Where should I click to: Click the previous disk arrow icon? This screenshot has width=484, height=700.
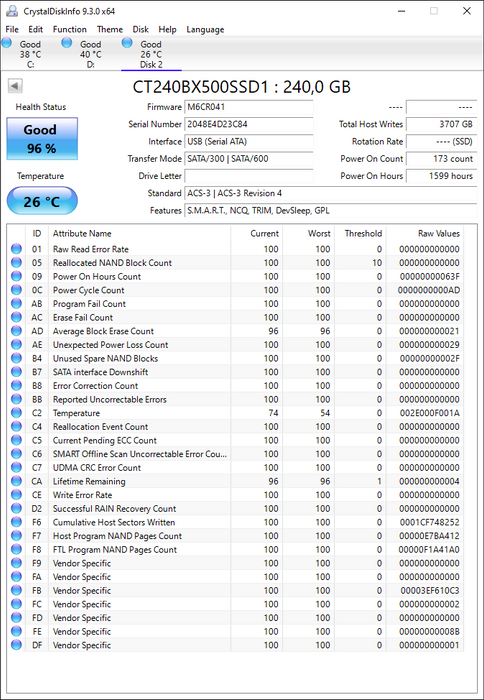coord(15,86)
